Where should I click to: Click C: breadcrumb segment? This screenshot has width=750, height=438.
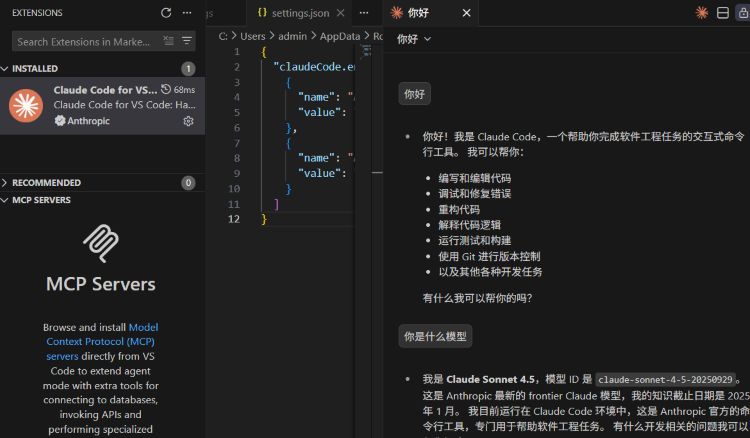click(223, 36)
